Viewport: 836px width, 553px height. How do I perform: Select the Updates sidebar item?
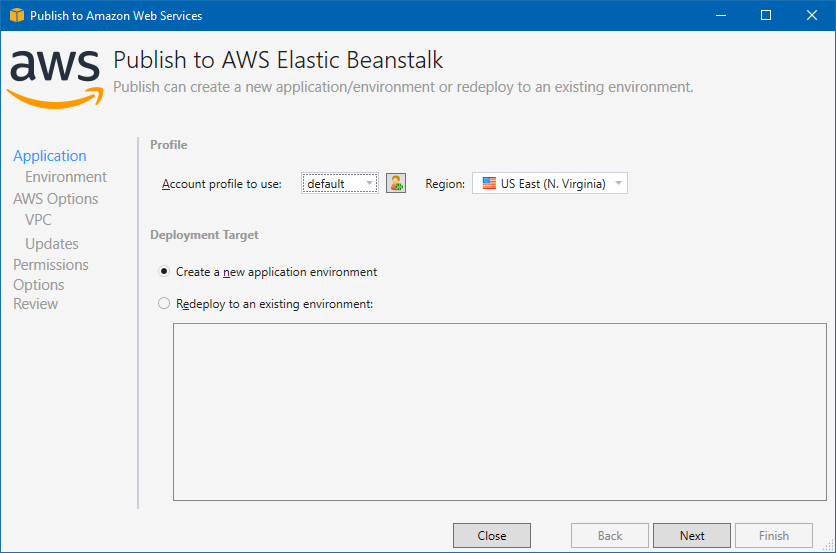[52, 244]
